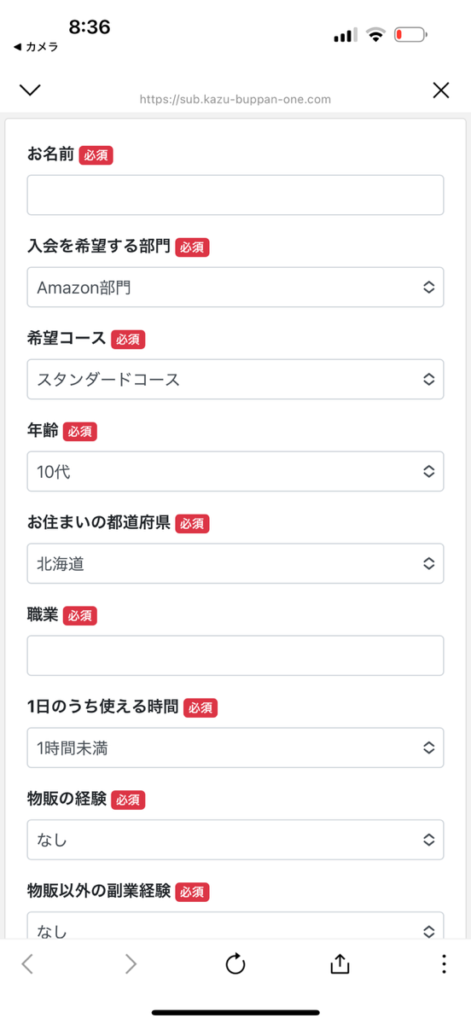Focus the 職業 text field
Viewport: 471px width, 1024px height.
click(235, 655)
